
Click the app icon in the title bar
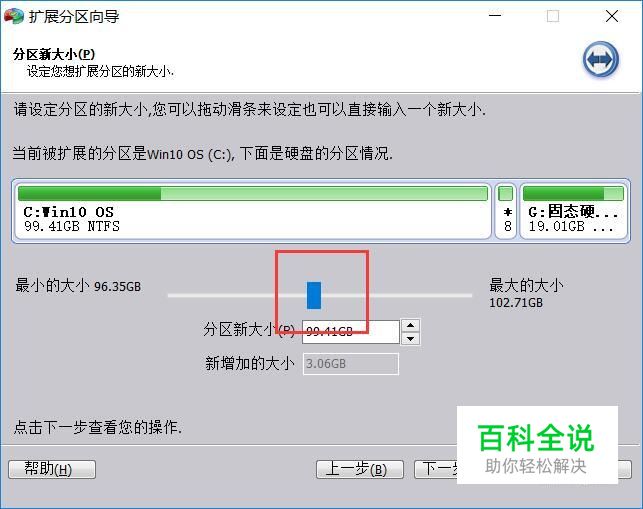pos(14,16)
